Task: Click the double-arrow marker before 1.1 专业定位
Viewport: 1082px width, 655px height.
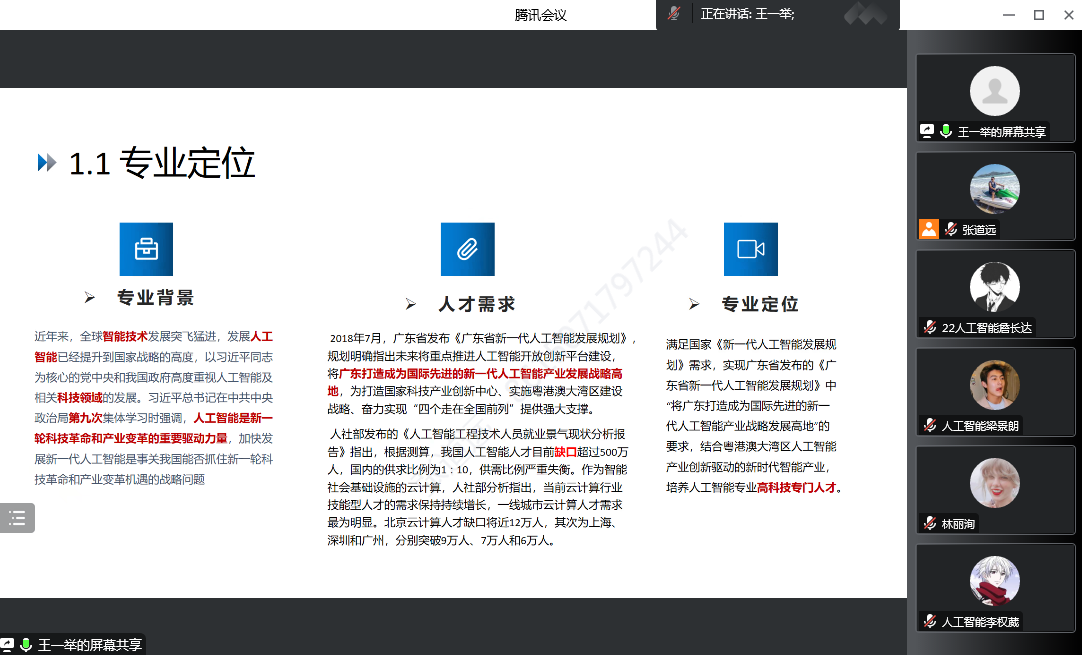Action: [x=47, y=163]
